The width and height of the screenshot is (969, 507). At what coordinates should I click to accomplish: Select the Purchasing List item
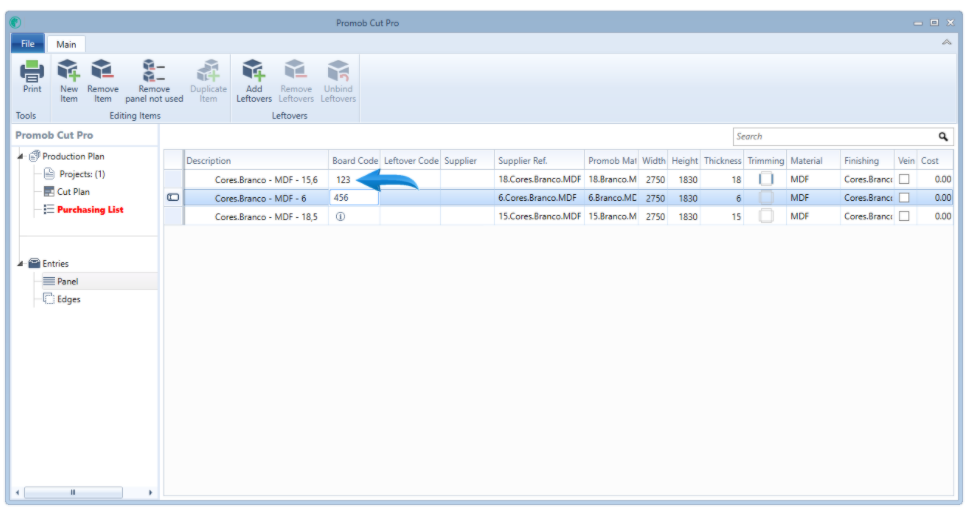point(90,210)
